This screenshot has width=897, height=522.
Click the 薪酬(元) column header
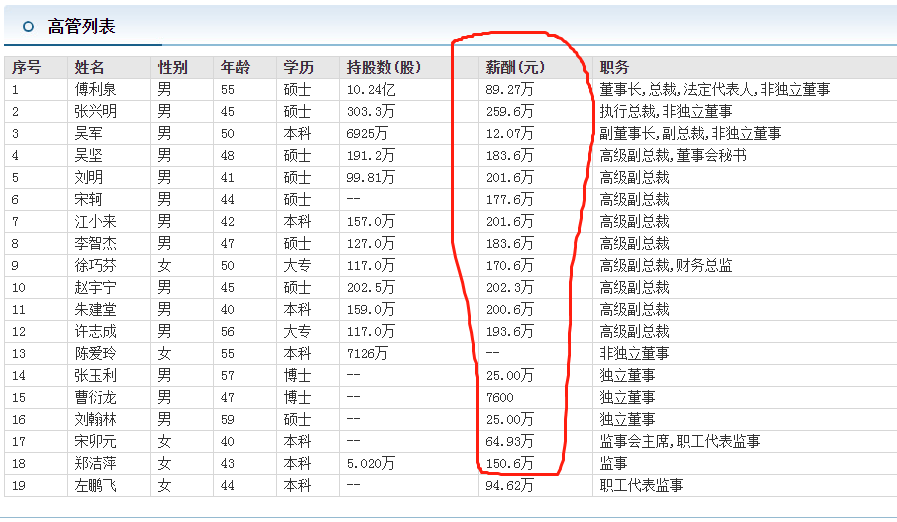(x=515, y=68)
